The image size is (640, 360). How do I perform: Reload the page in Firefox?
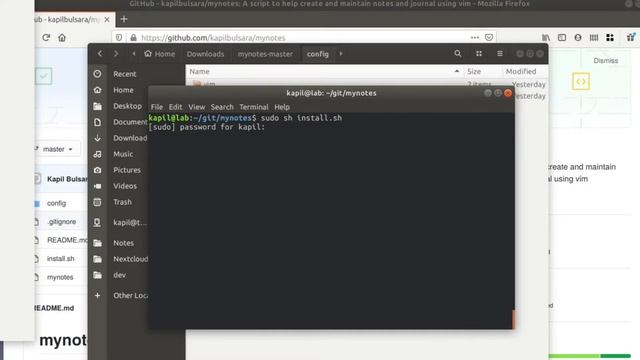pyautogui.click(x=46, y=38)
